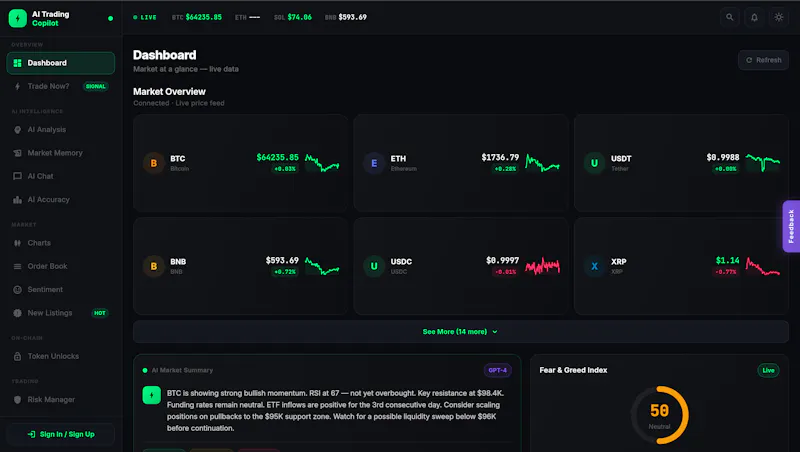This screenshot has width=800, height=452.
Task: Click the BNB +0.72% change badge
Action: pos(285,272)
